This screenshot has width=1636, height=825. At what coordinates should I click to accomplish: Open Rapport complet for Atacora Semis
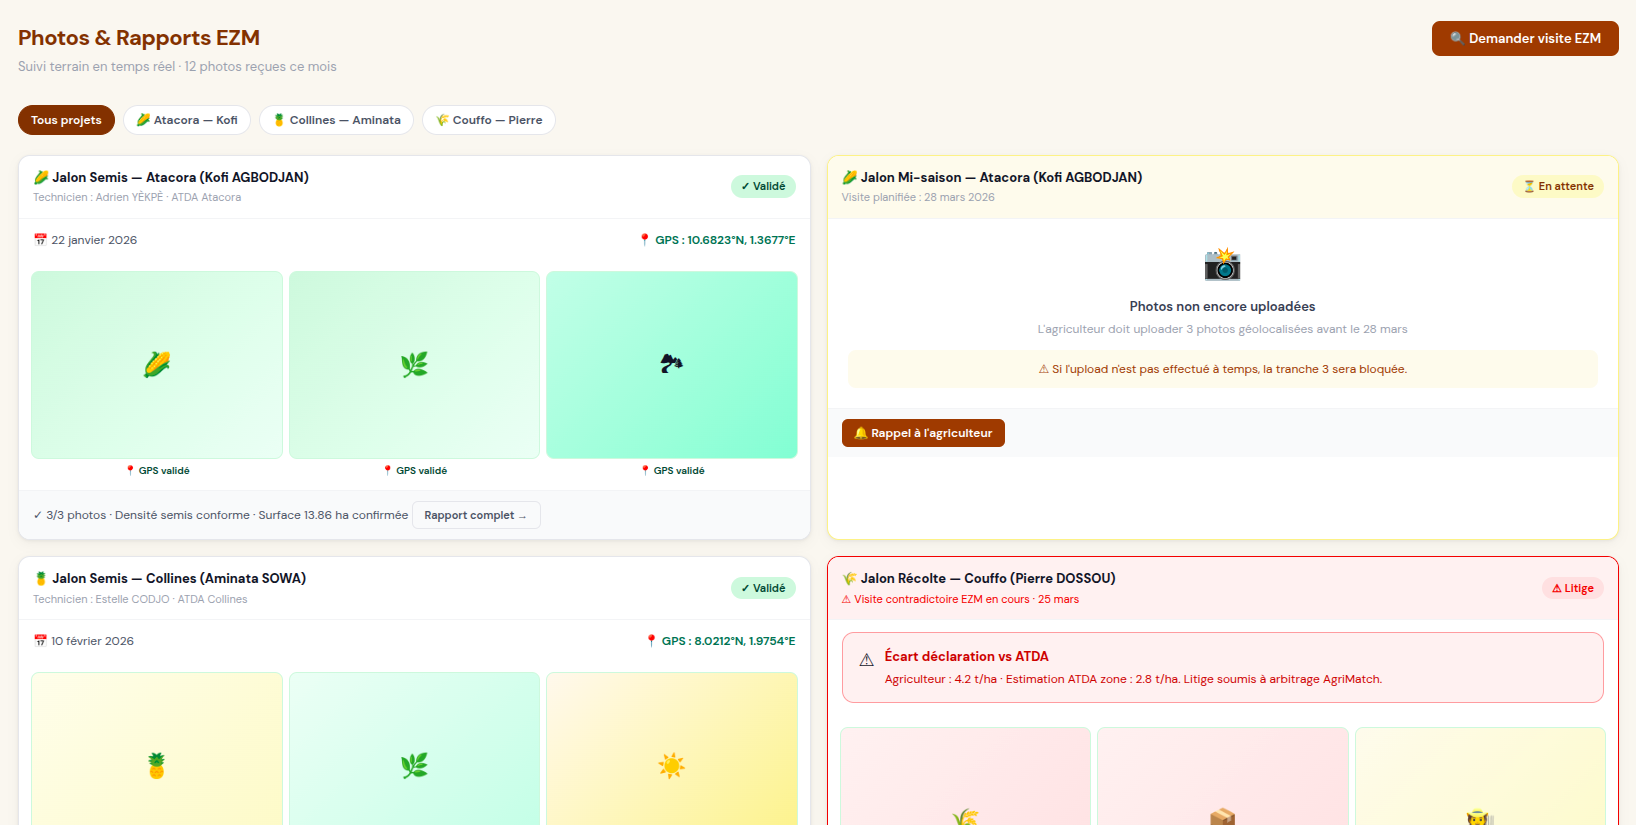pos(476,515)
